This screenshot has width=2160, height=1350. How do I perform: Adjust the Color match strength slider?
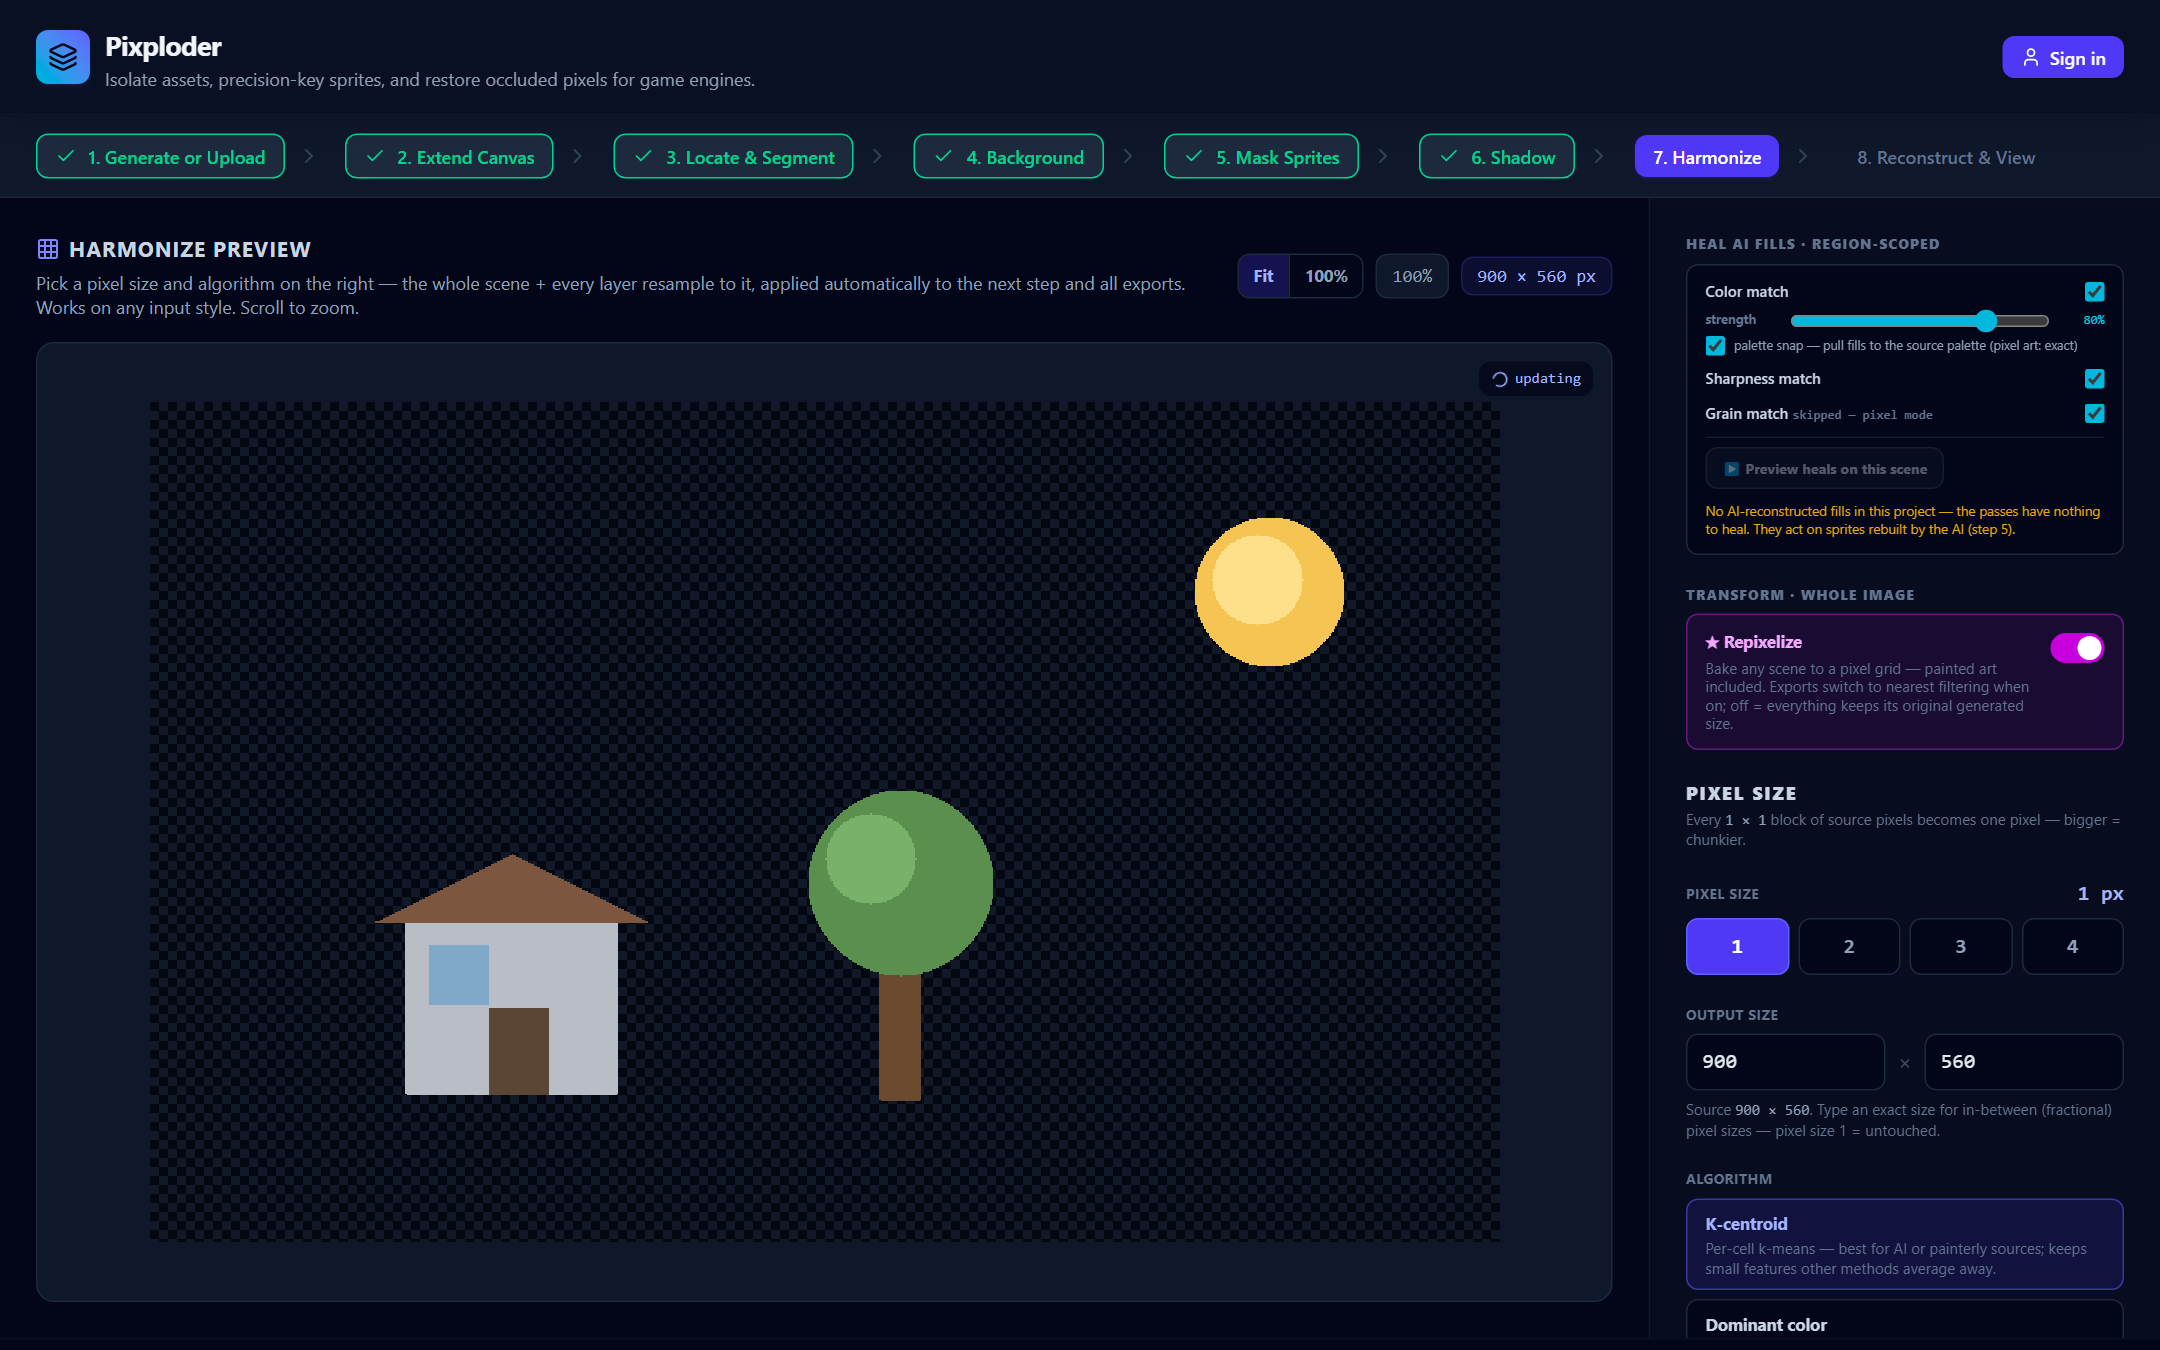pos(1920,321)
